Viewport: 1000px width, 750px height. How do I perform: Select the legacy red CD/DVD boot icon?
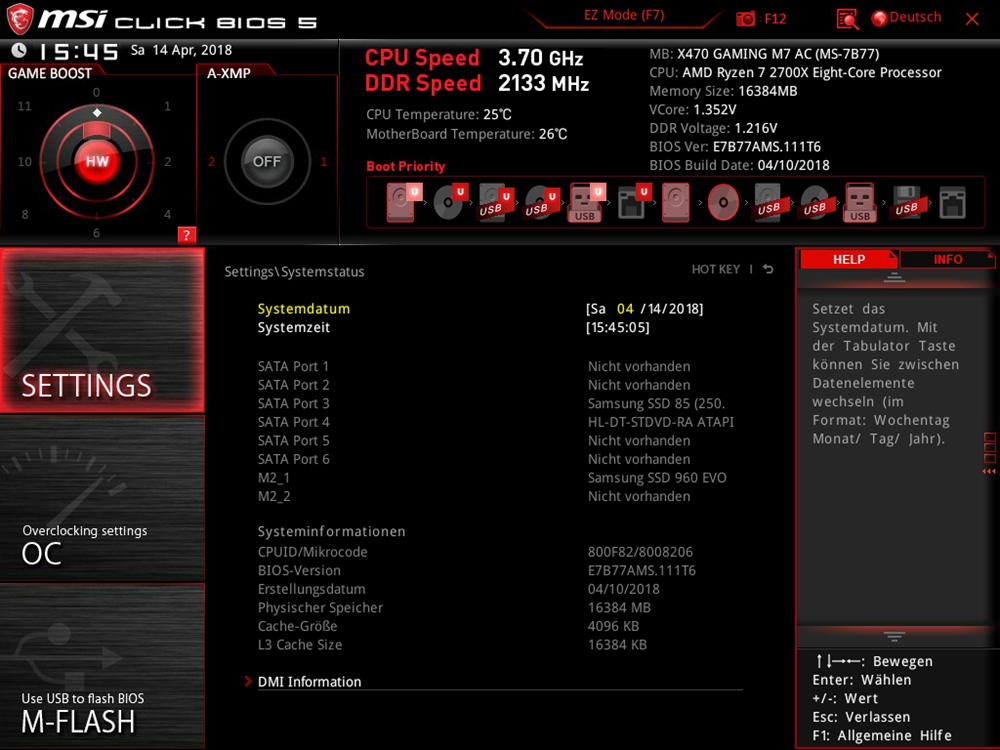click(723, 202)
